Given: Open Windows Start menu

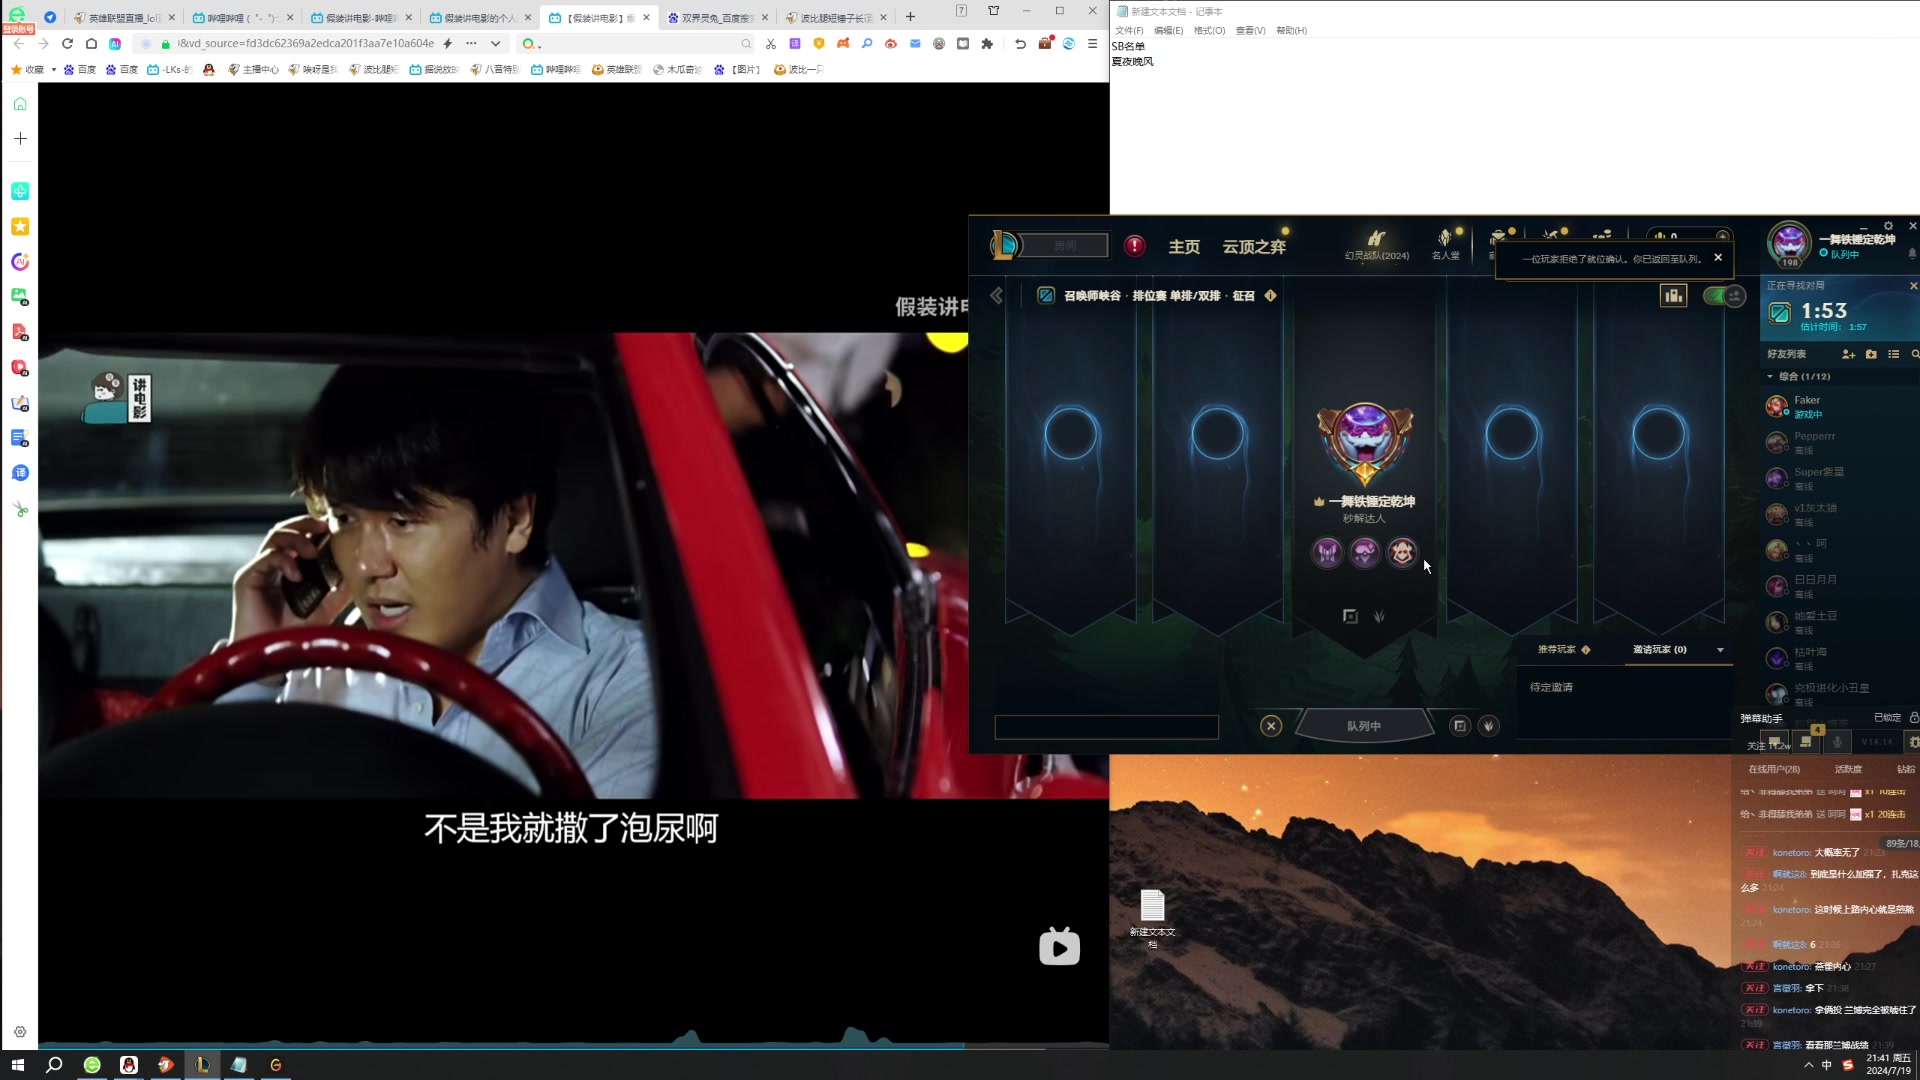Looking at the screenshot, I should pos(18,1065).
